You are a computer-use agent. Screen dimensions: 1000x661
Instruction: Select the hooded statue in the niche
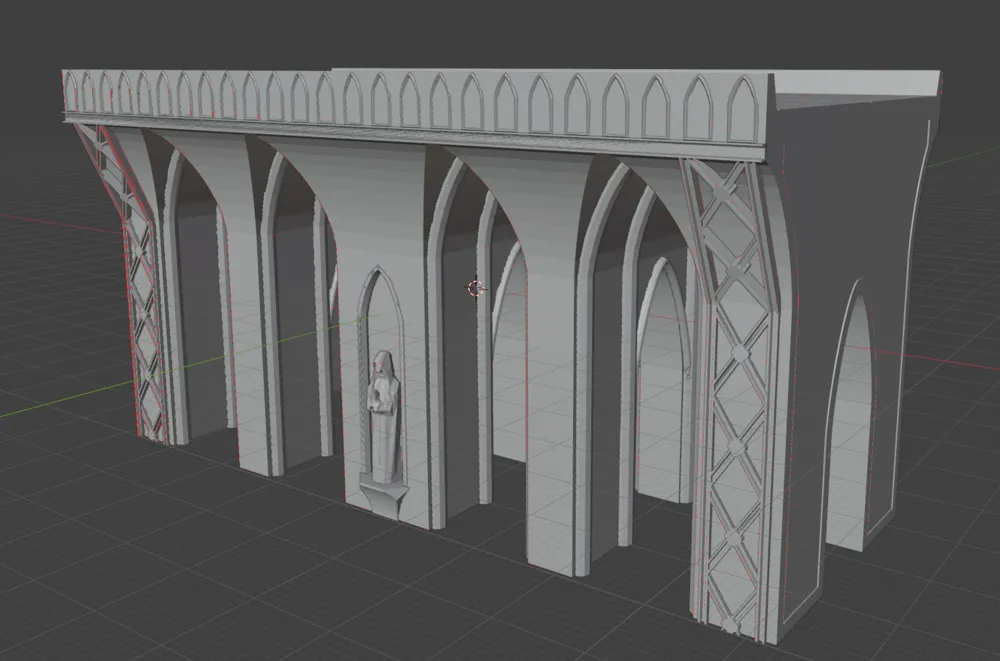pos(383,415)
